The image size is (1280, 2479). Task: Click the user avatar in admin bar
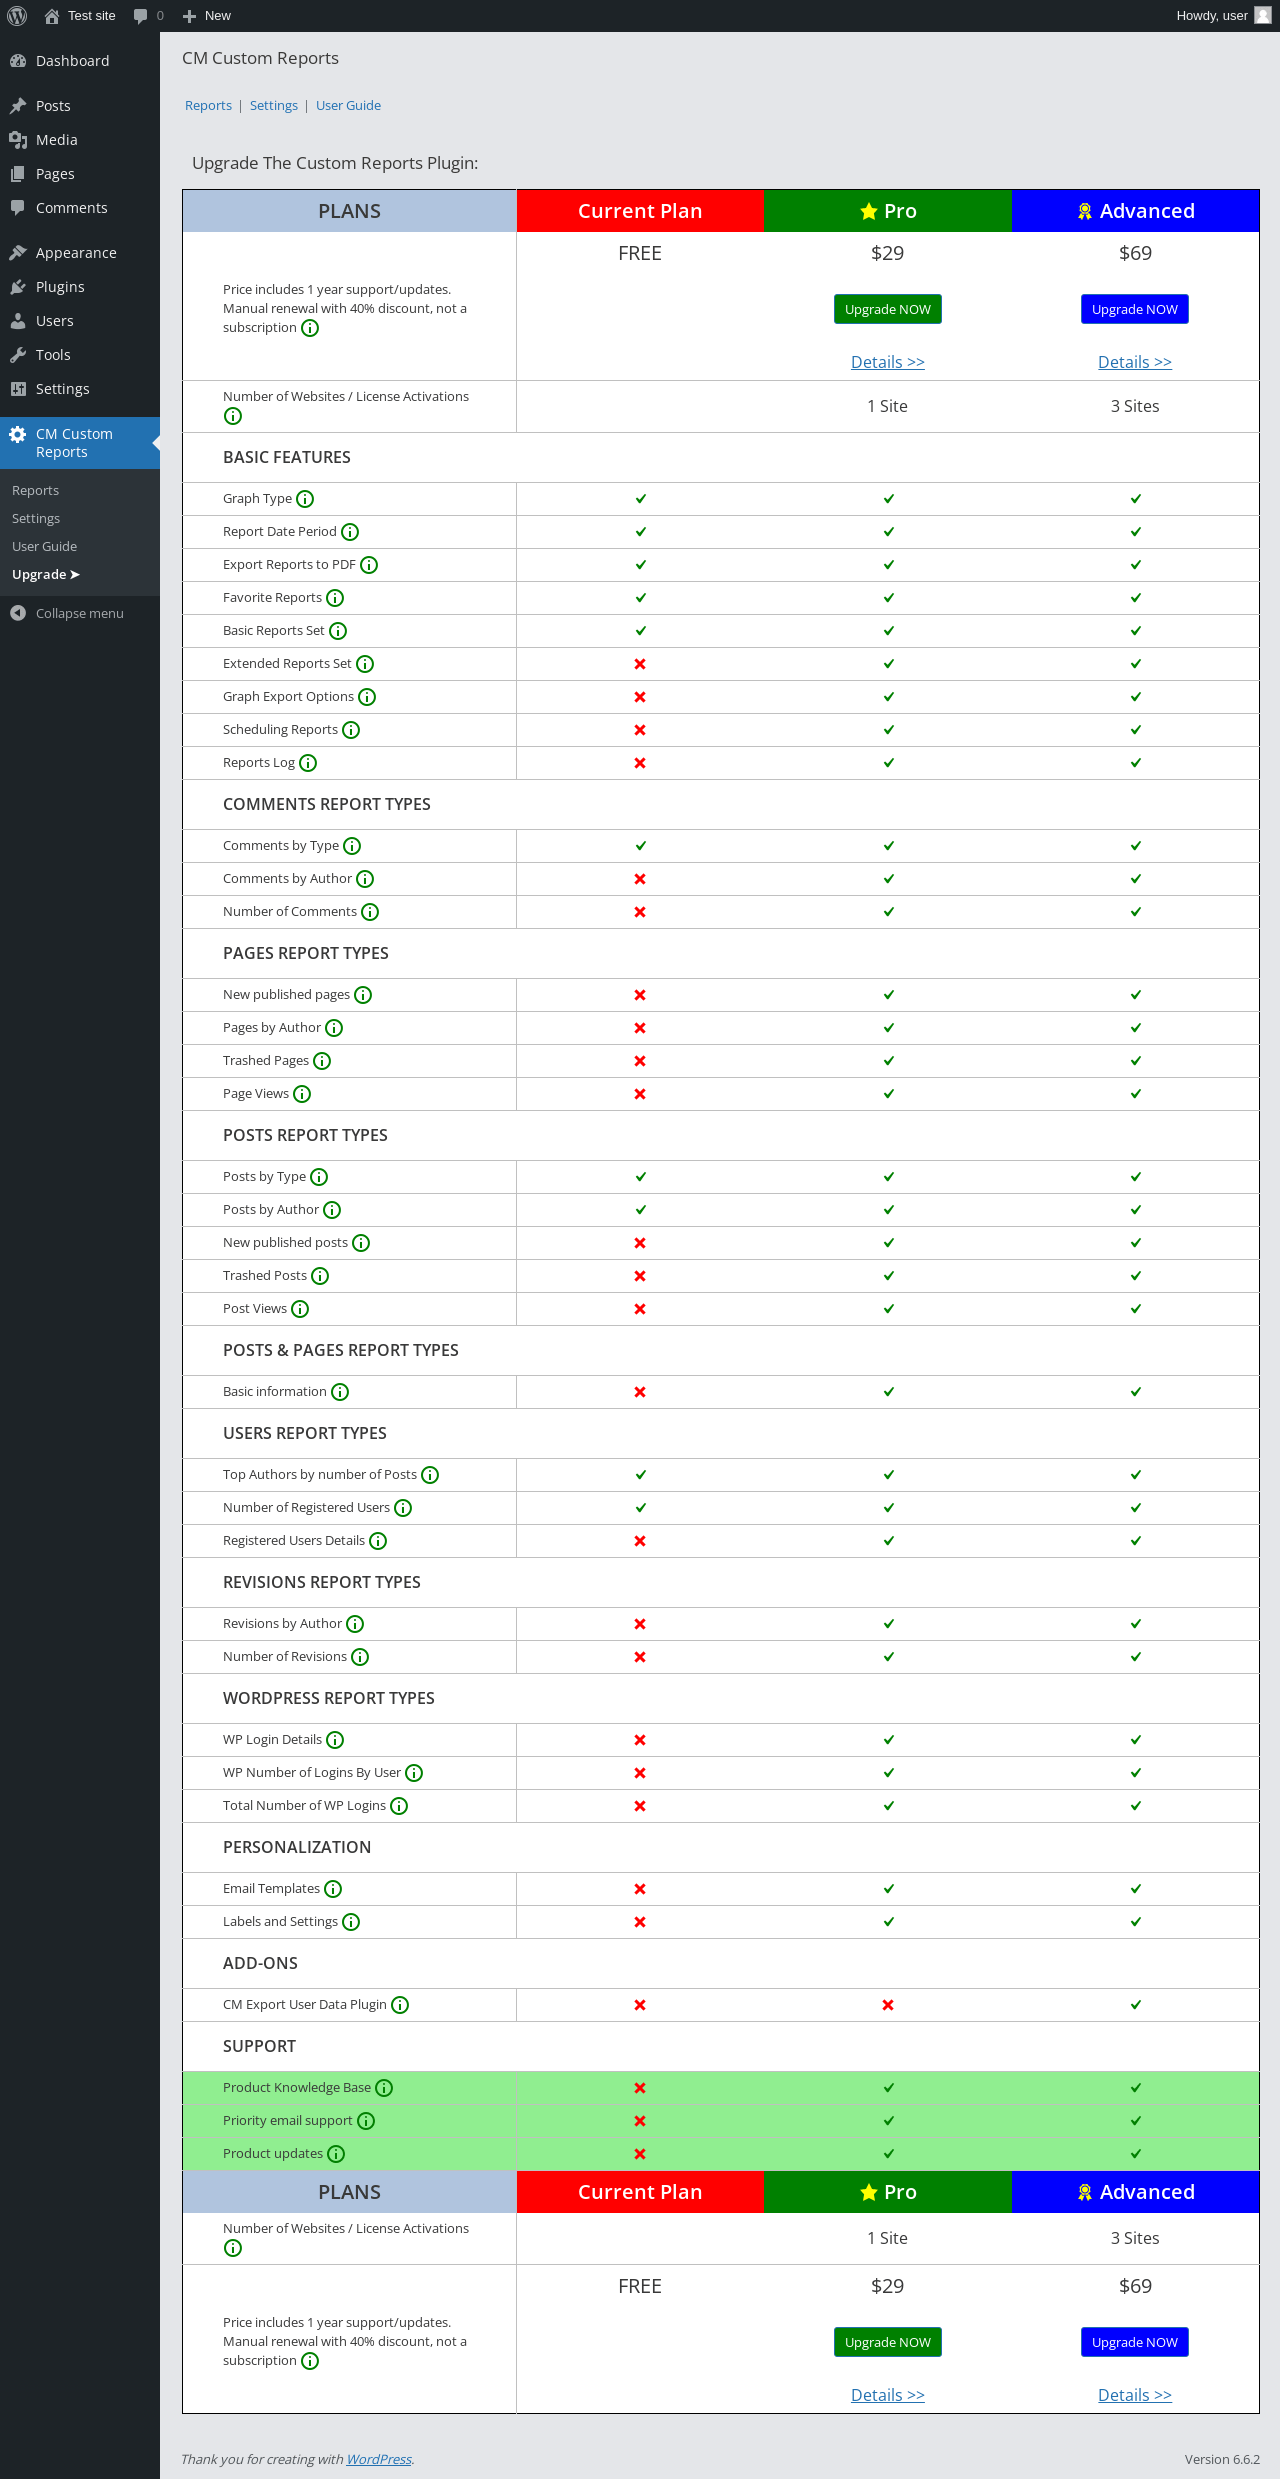(x=1263, y=16)
